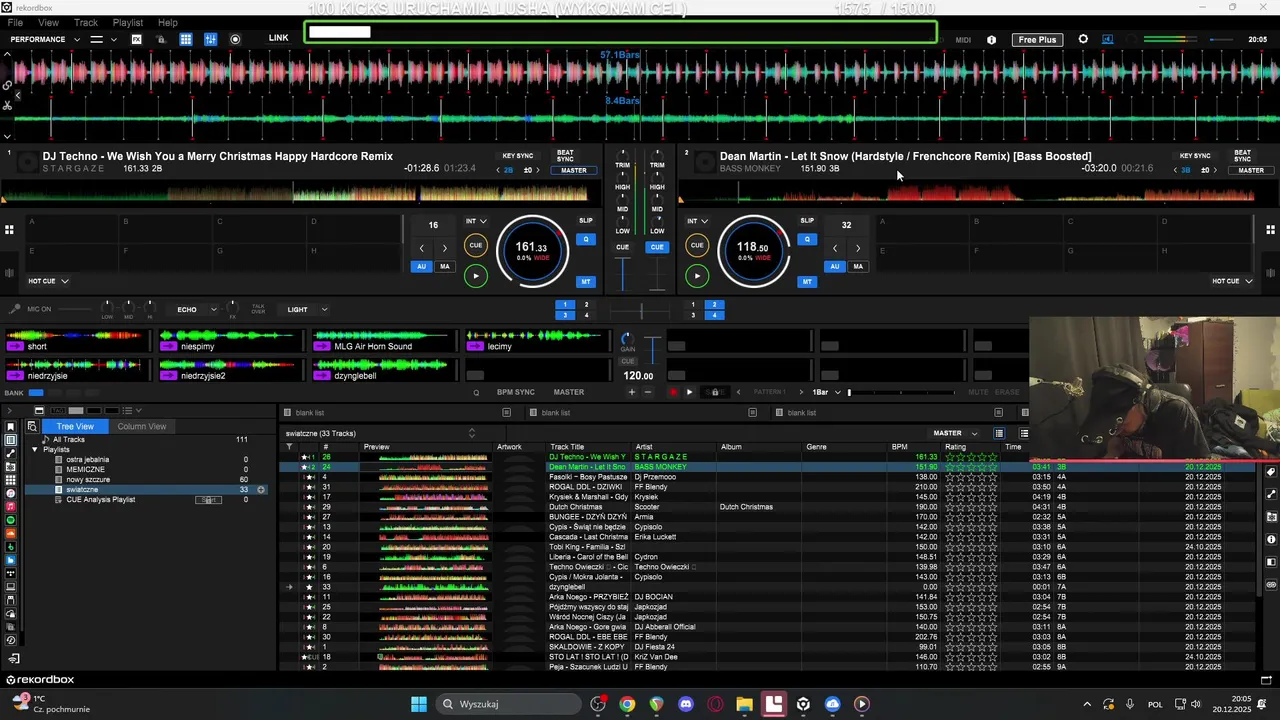
Task: Trigger the short sampler slot
Action: [x=78, y=341]
